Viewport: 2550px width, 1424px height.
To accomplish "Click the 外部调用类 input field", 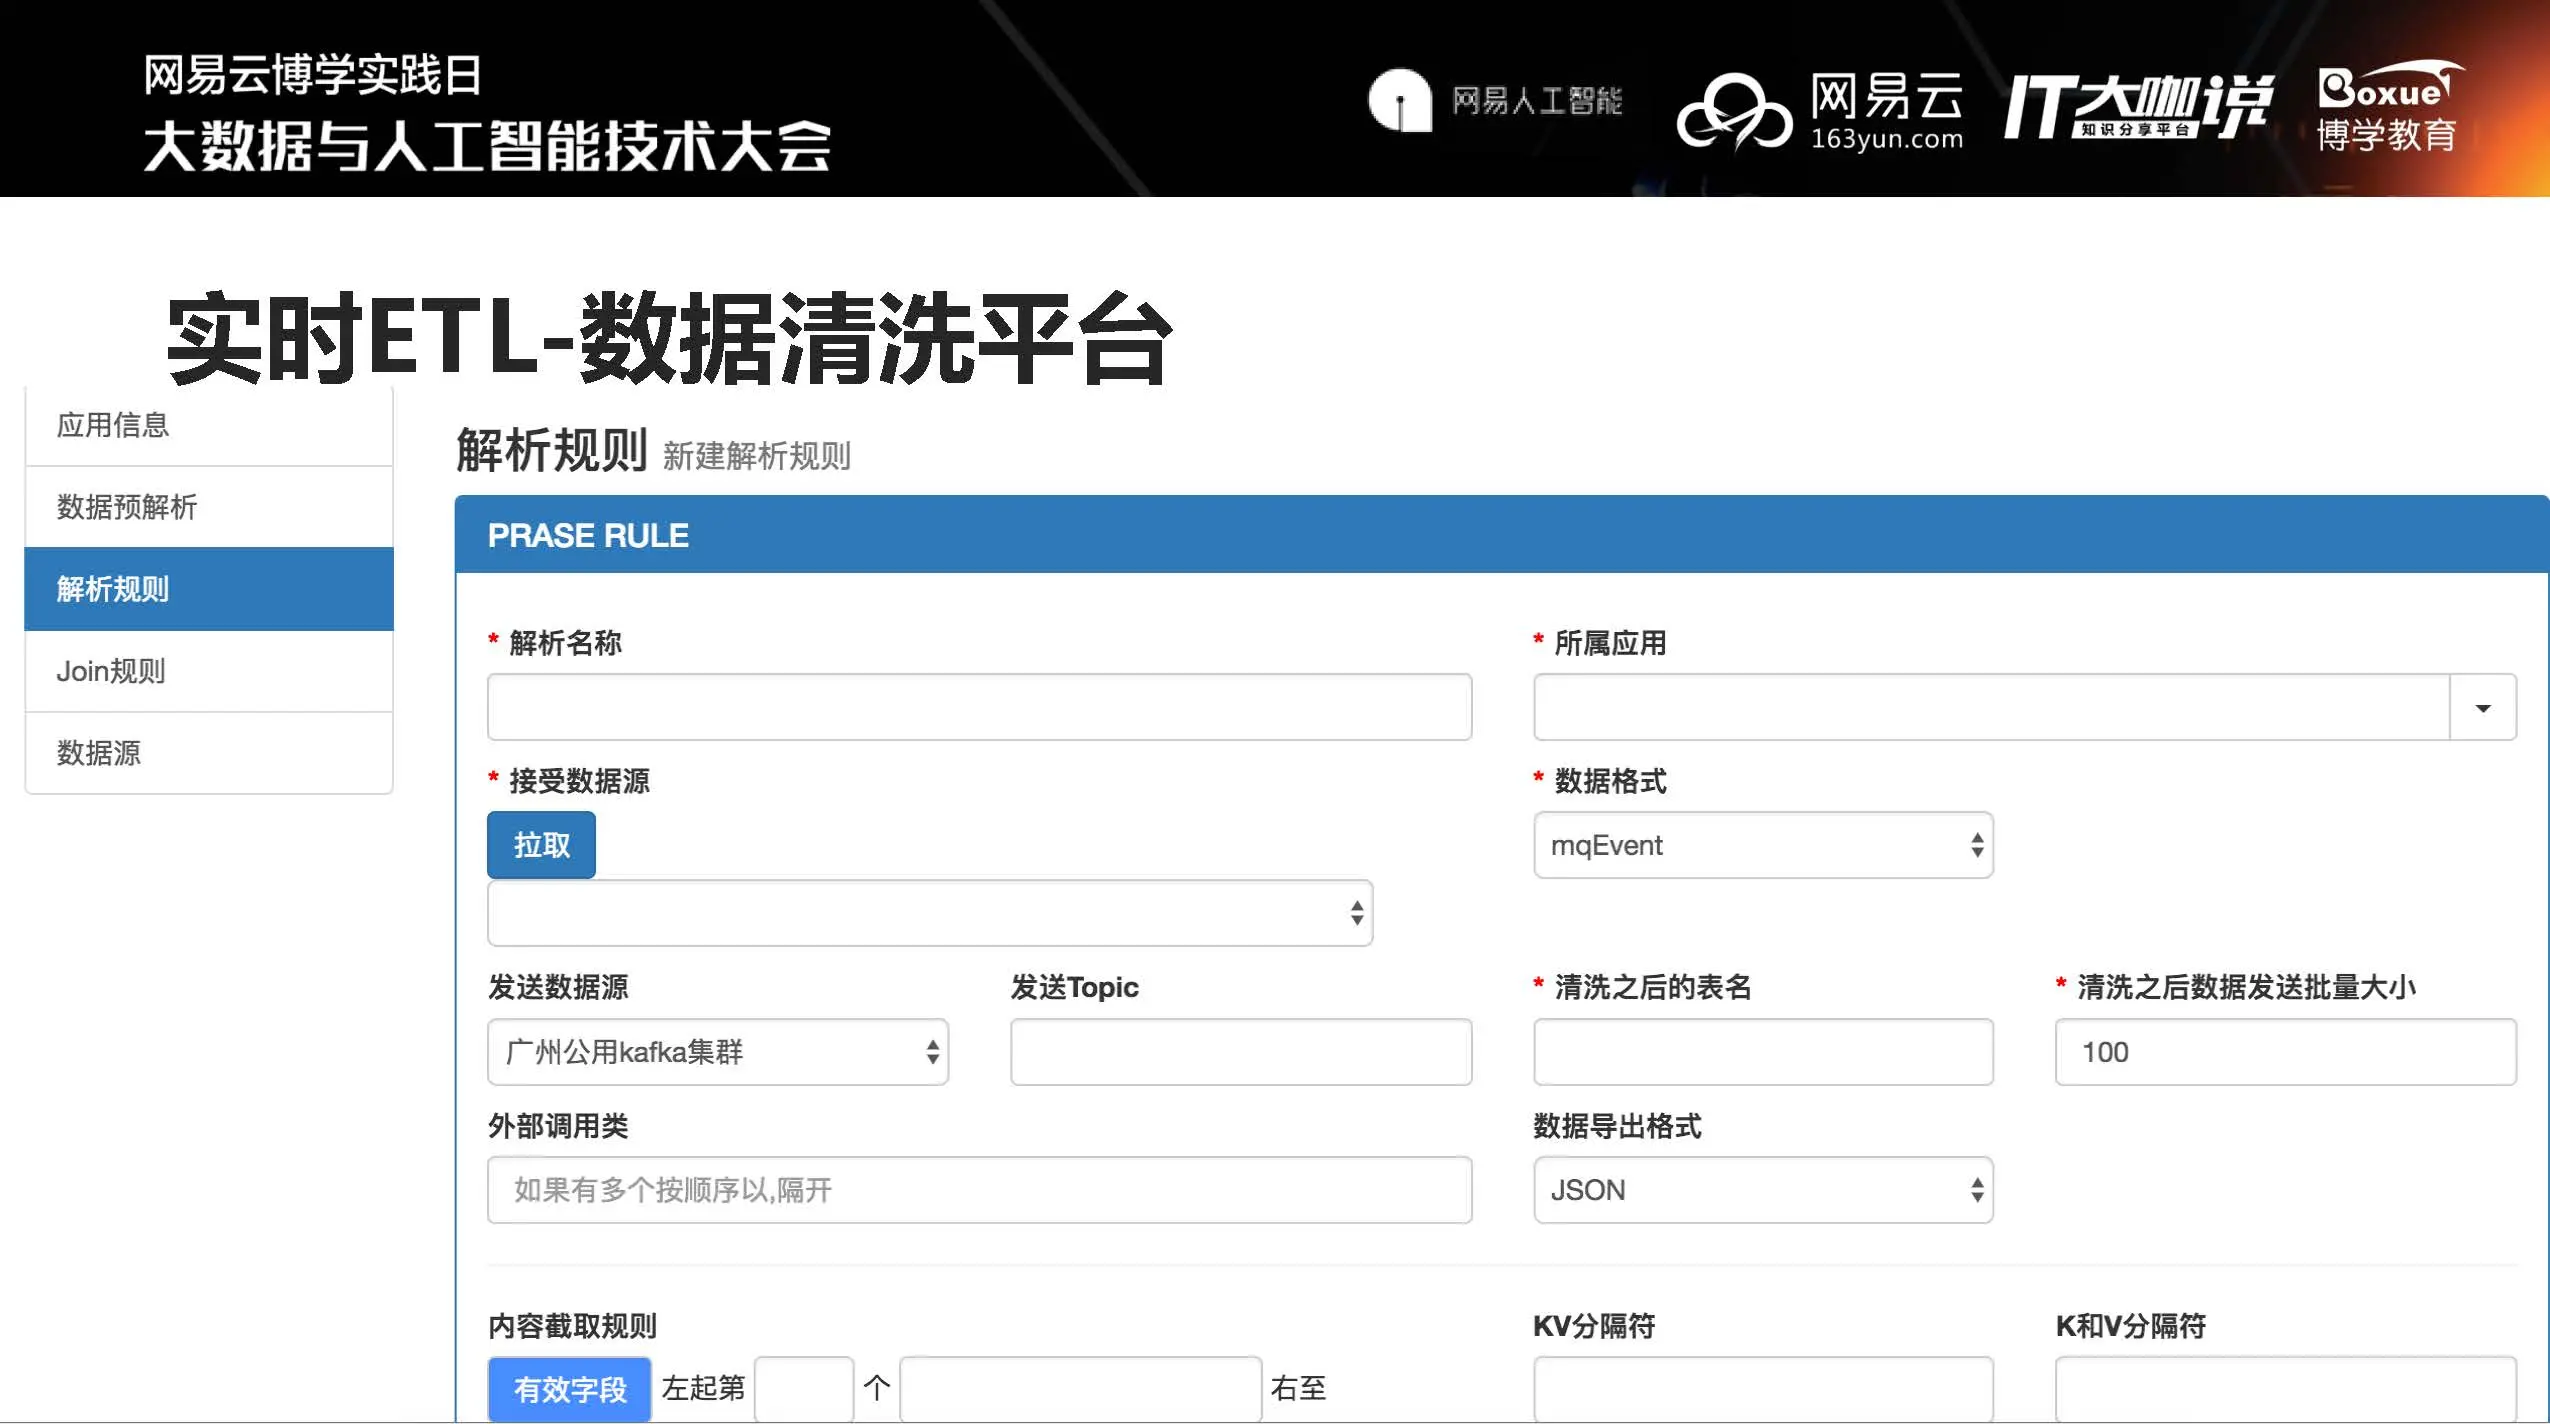I will point(979,1190).
